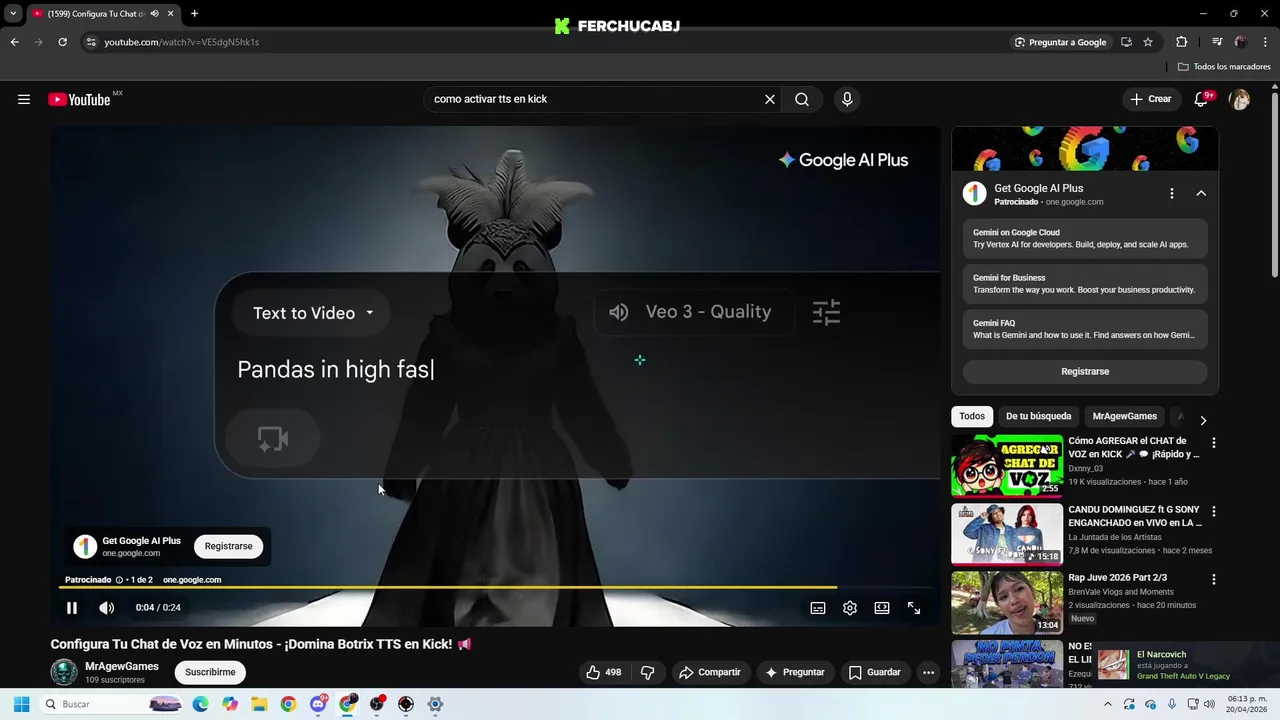
Task: Open the YouTube guide hamburger menu
Action: click(24, 99)
